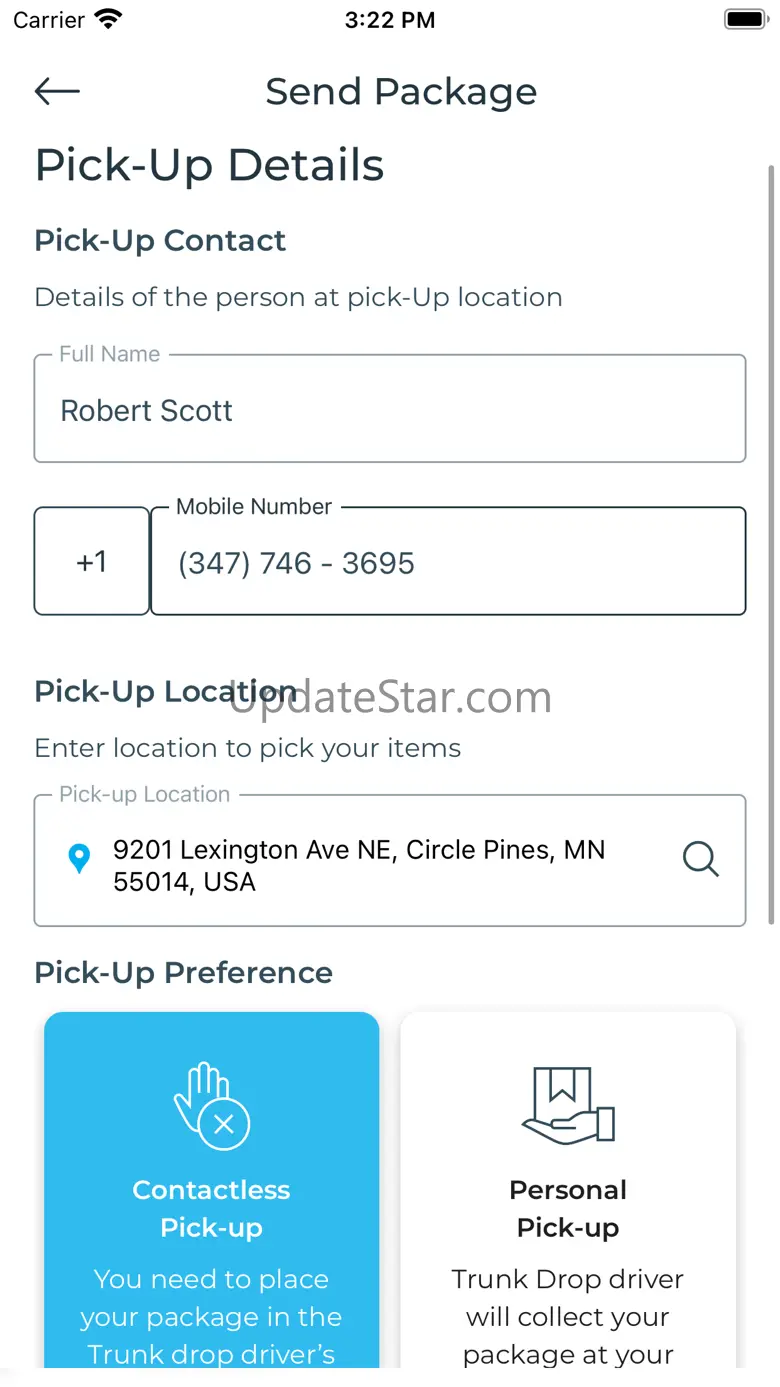
Task: Tap the back arrow icon
Action: (x=57, y=92)
